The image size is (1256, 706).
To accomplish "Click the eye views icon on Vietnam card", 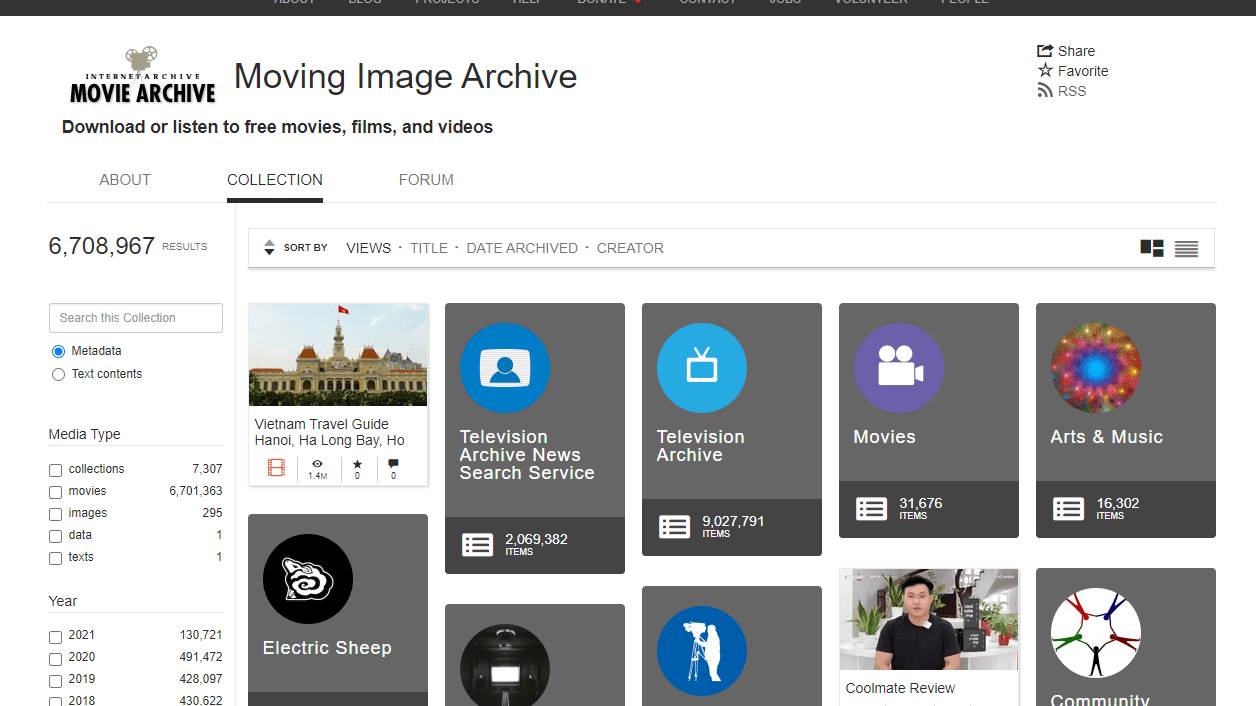I will point(317,464).
